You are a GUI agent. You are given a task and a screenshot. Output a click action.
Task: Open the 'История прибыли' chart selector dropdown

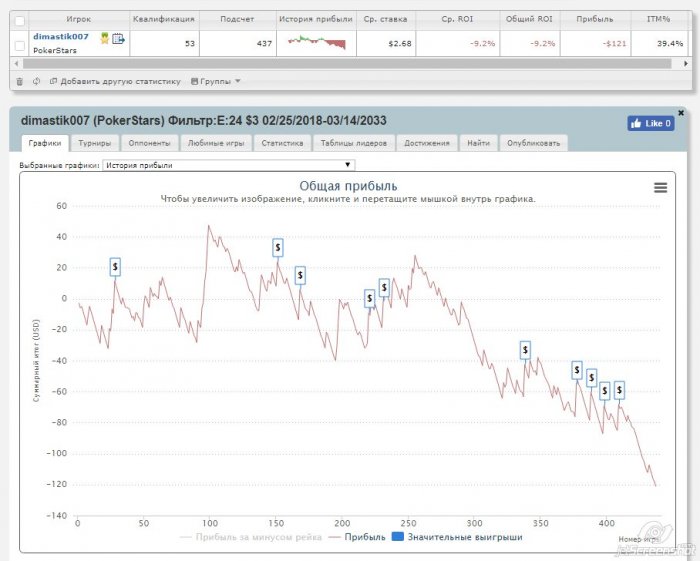click(229, 165)
